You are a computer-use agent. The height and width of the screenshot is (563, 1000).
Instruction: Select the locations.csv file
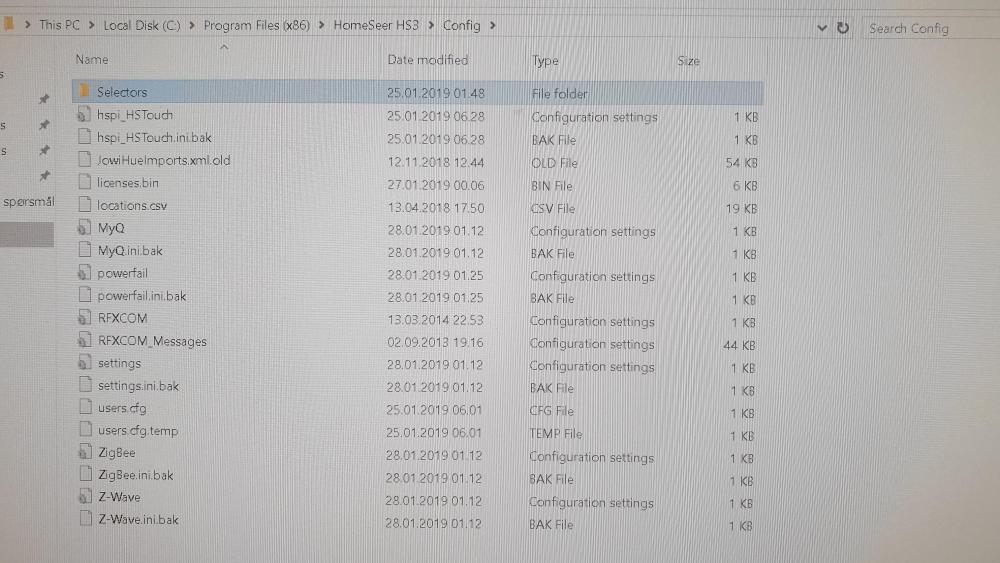pos(132,206)
